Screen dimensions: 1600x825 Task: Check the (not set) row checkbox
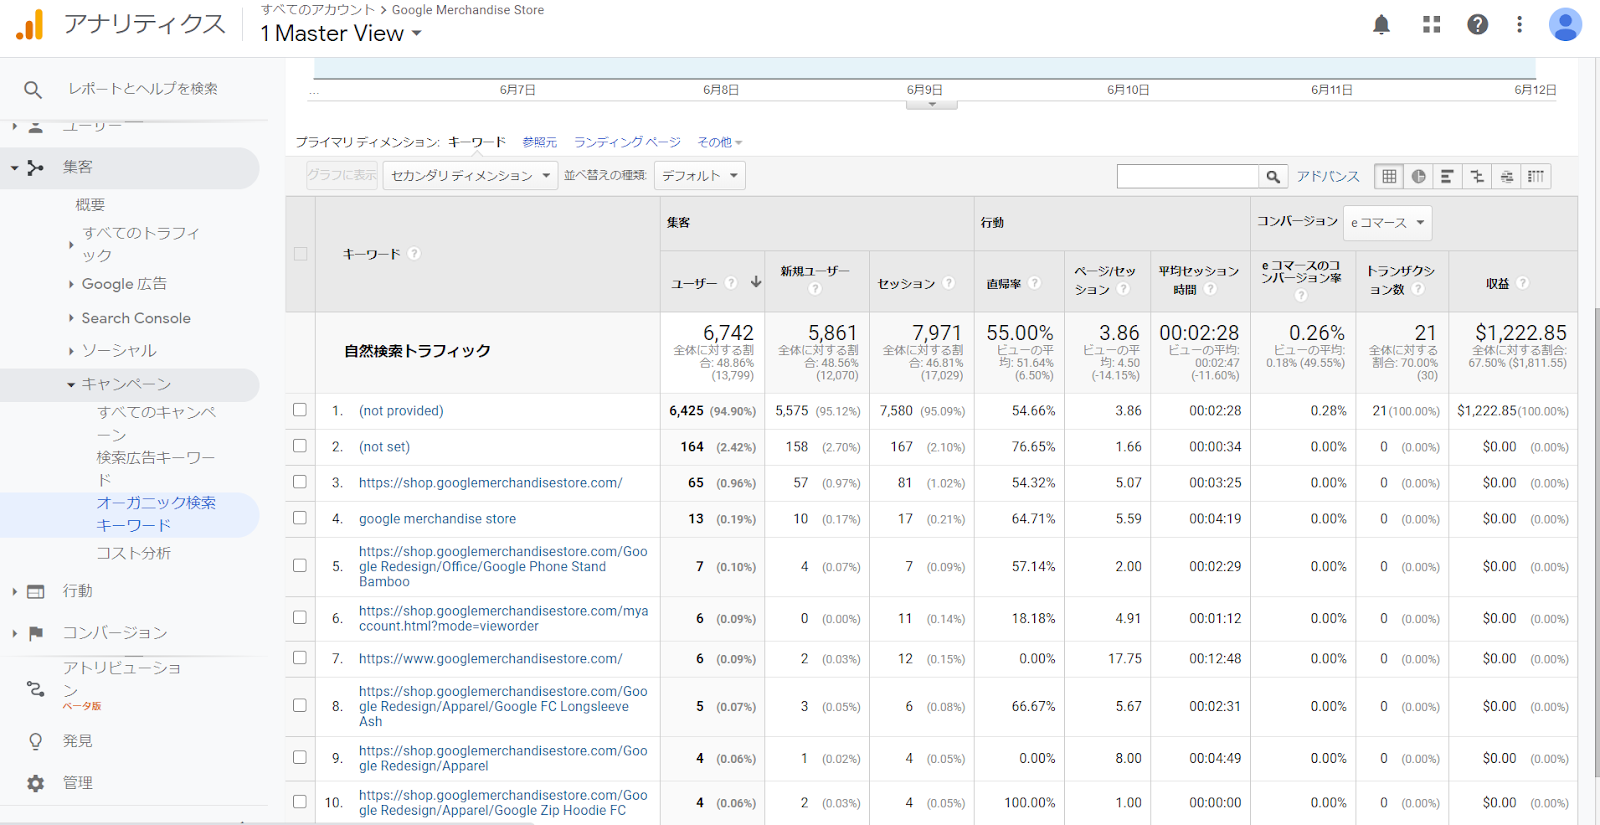click(x=300, y=446)
